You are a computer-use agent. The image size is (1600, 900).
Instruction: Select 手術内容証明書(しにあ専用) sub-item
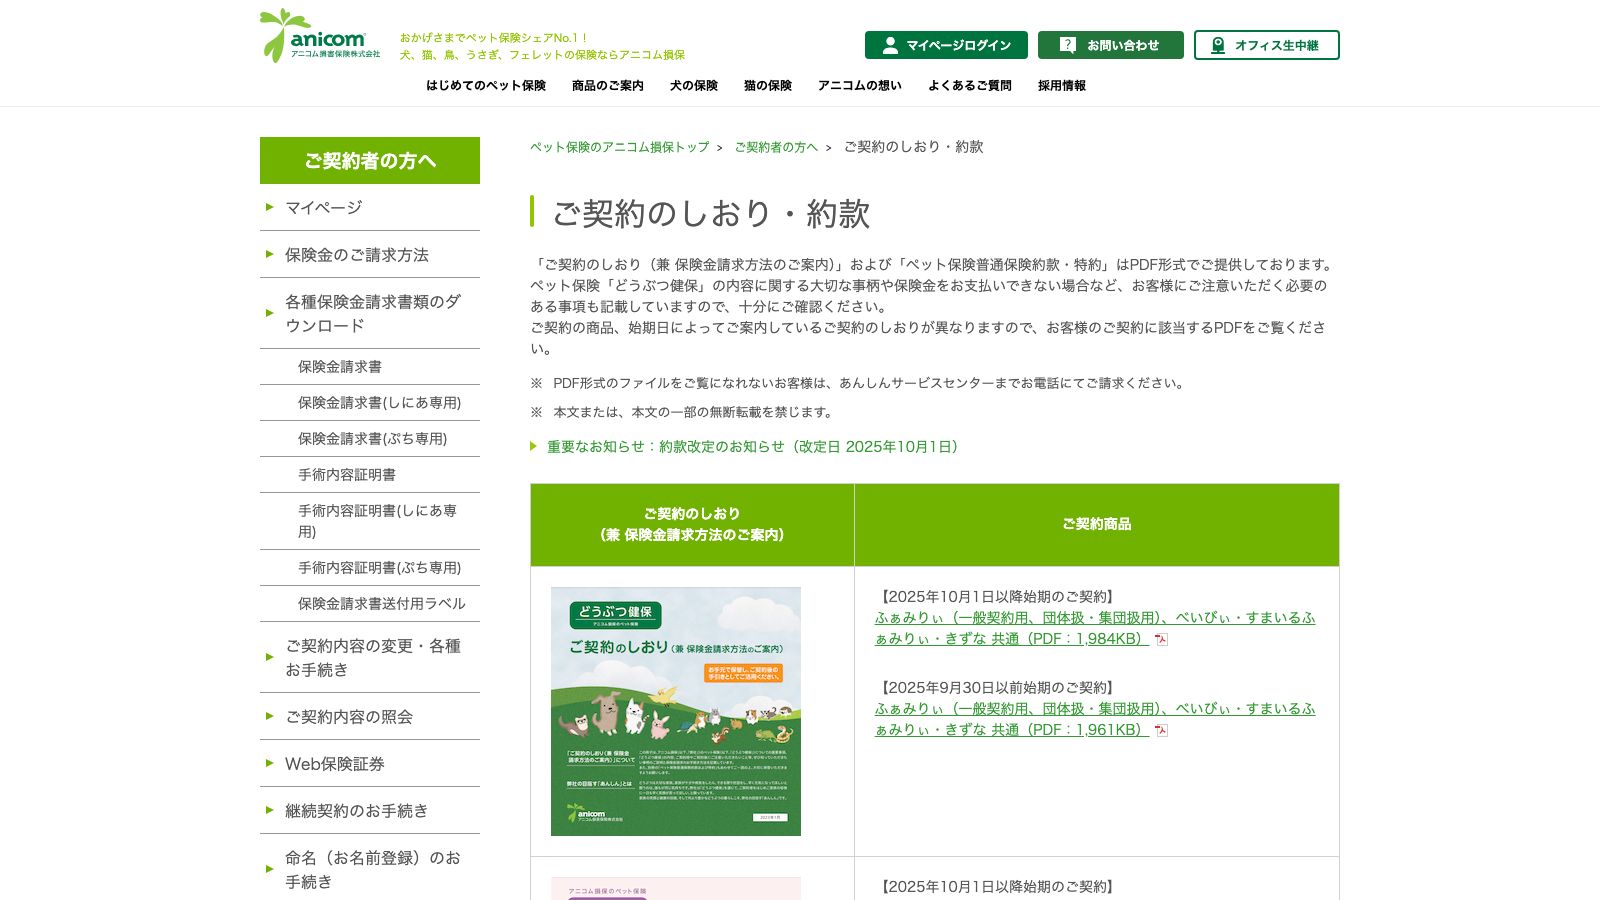tap(370, 521)
